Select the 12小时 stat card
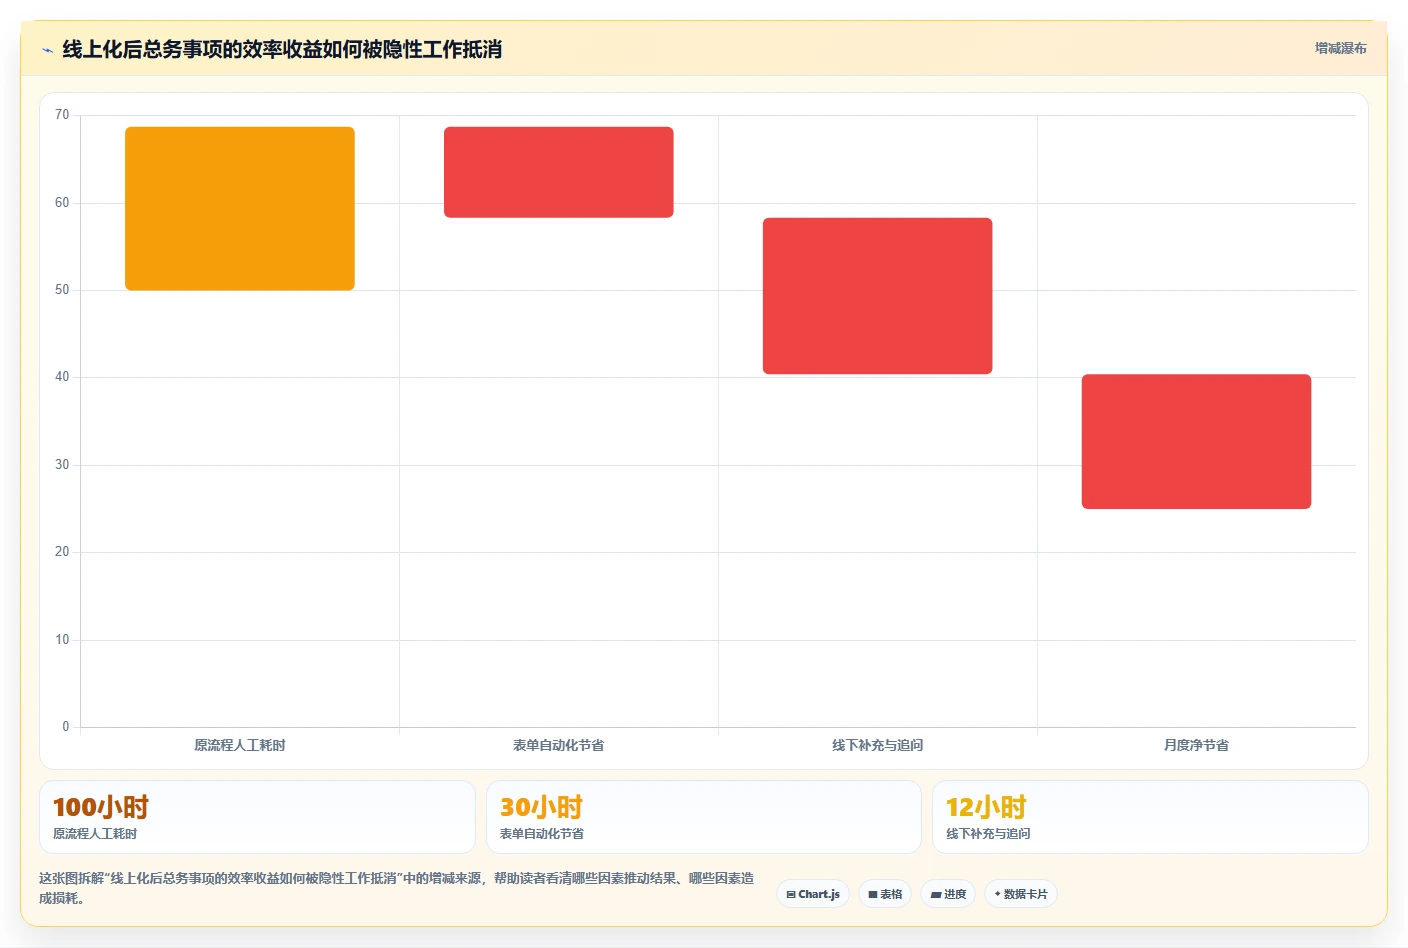Viewport: 1408px width, 948px height. click(x=1150, y=817)
